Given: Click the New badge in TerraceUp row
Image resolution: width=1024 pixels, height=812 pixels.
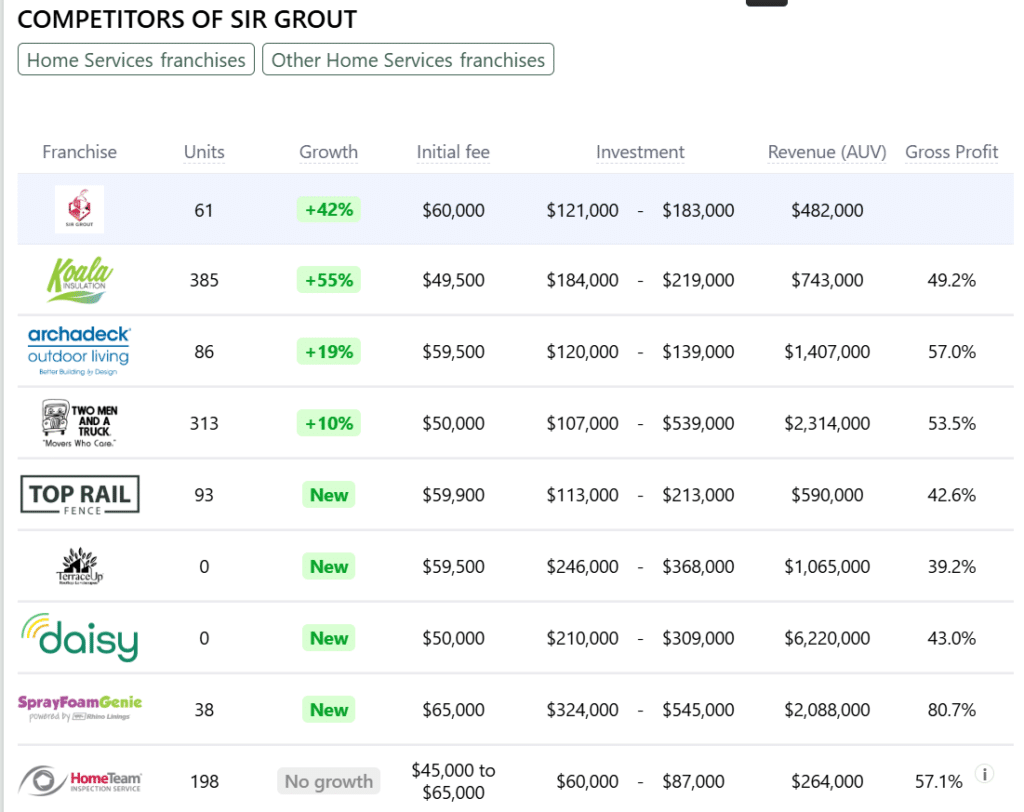Looking at the screenshot, I should click(328, 566).
